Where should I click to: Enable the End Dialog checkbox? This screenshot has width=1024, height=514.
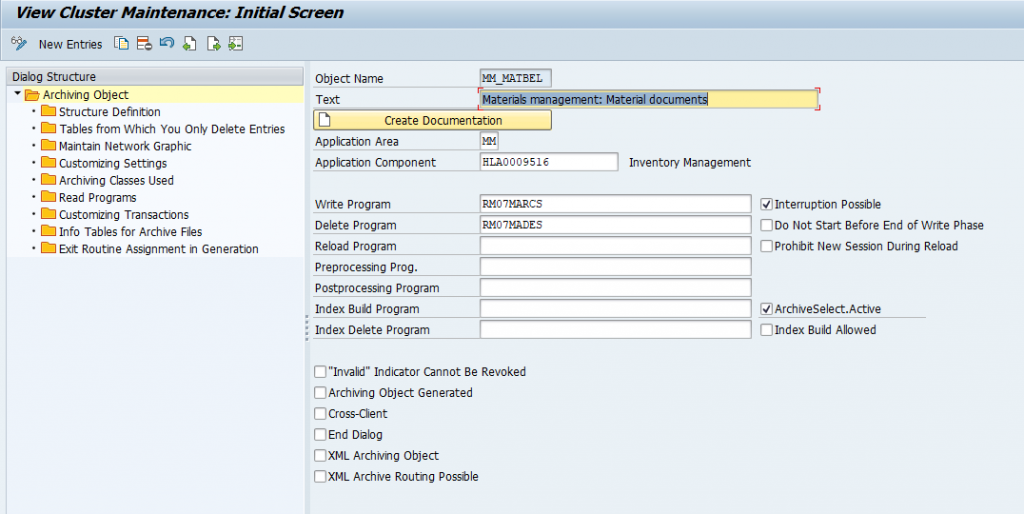point(320,434)
